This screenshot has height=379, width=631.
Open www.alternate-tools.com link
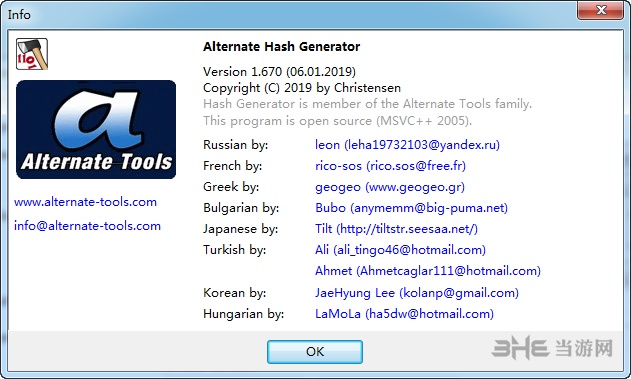(85, 202)
